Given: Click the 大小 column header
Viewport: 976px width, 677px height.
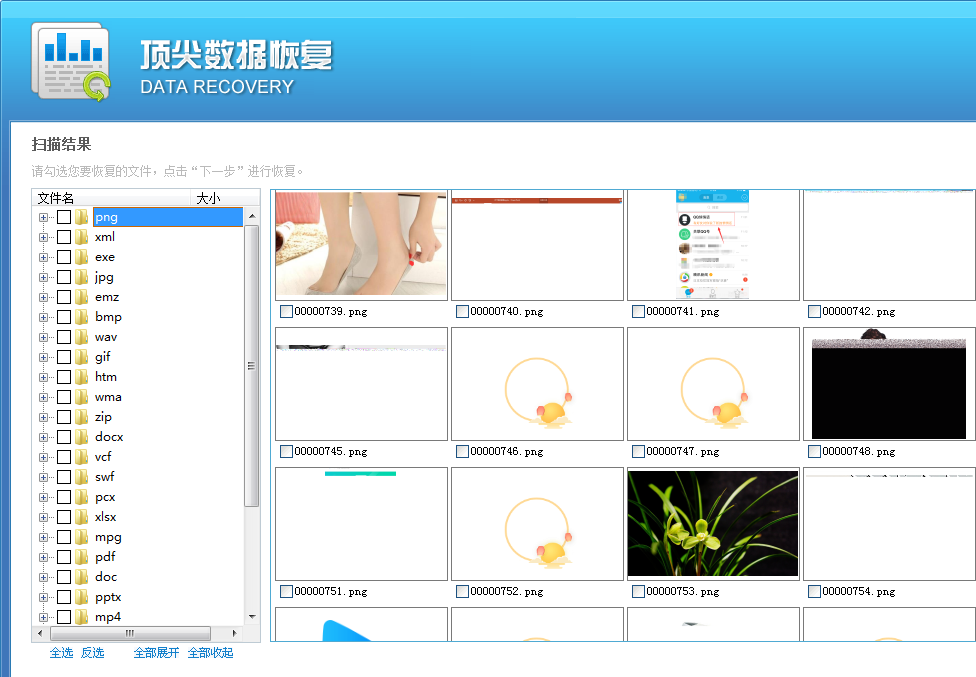Looking at the screenshot, I should (225, 198).
